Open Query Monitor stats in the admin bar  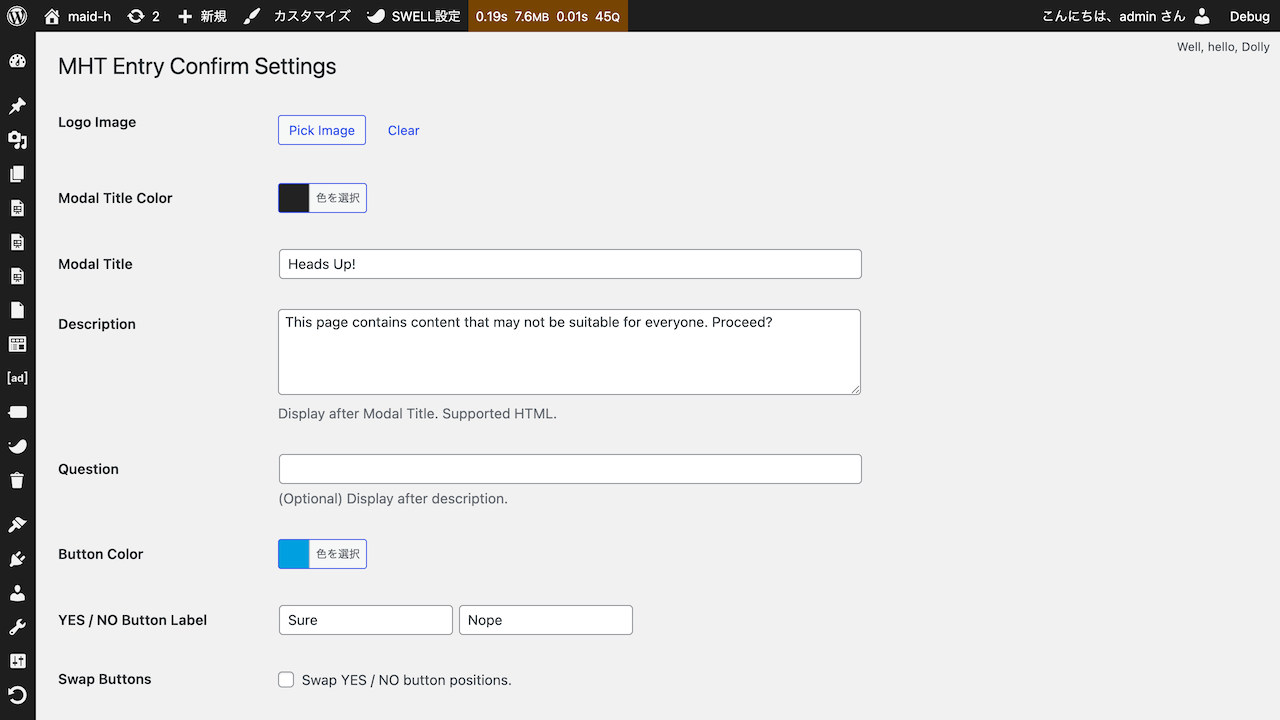[548, 16]
